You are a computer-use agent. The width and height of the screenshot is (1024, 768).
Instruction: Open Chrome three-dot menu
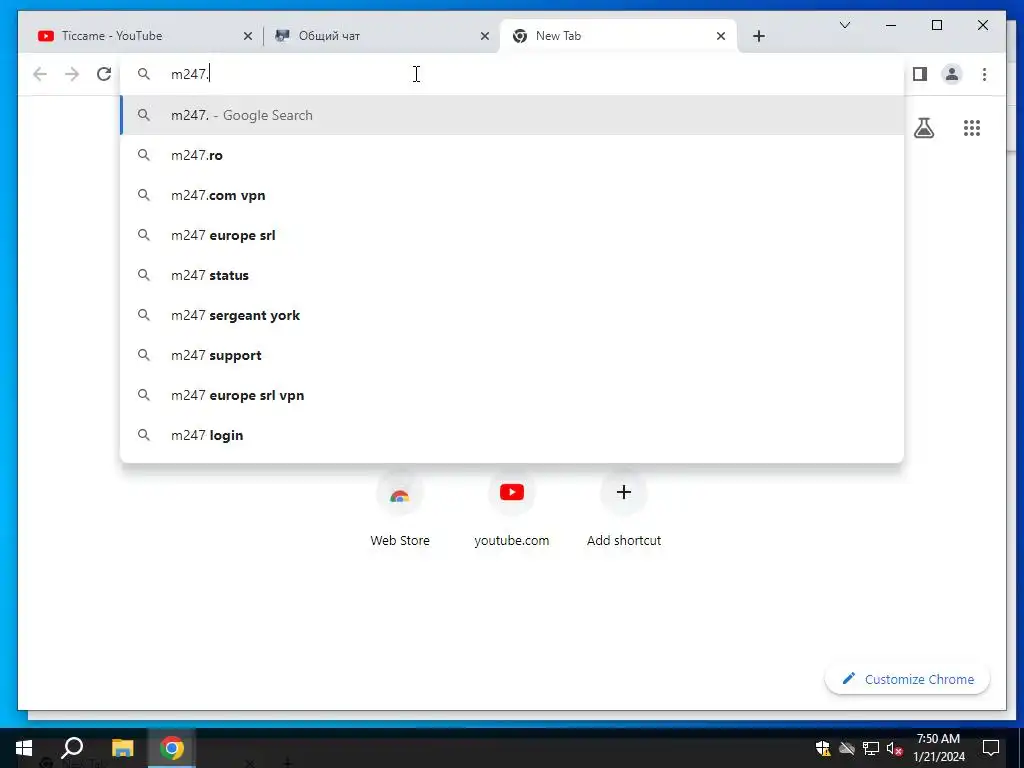[984, 74]
